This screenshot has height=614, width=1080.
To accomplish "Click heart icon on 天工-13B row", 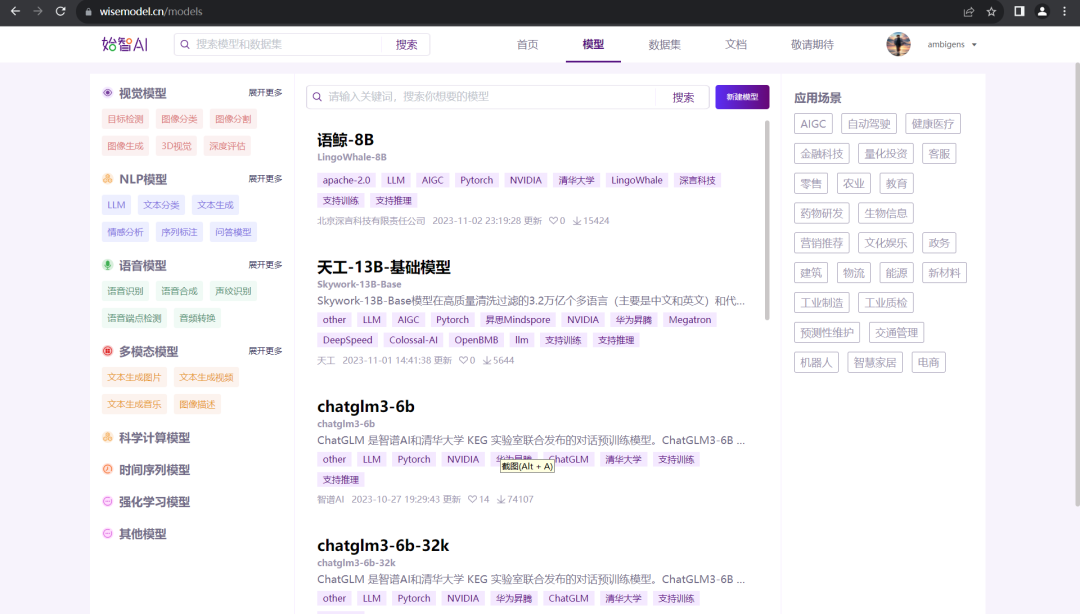I will 463,360.
